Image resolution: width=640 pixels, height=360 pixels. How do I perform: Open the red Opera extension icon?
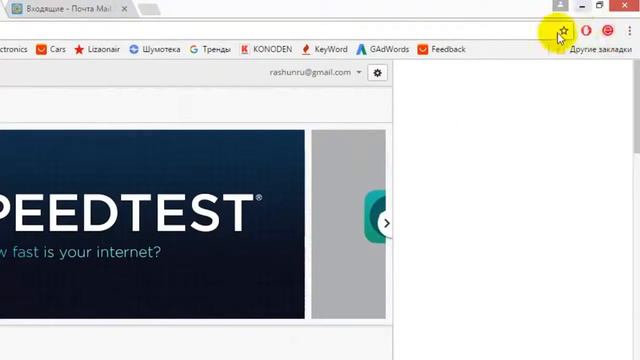[x=586, y=31]
